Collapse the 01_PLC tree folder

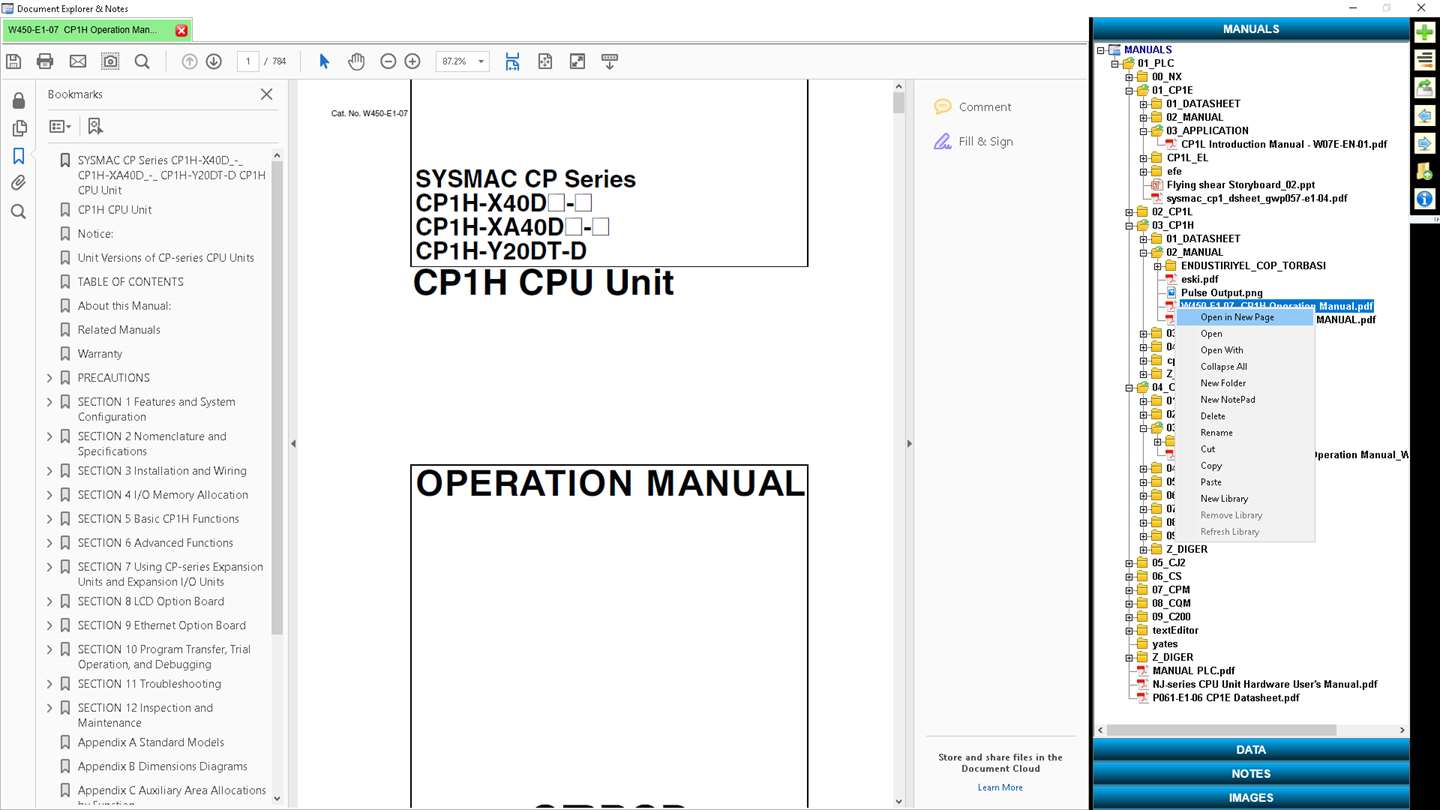click(1115, 63)
